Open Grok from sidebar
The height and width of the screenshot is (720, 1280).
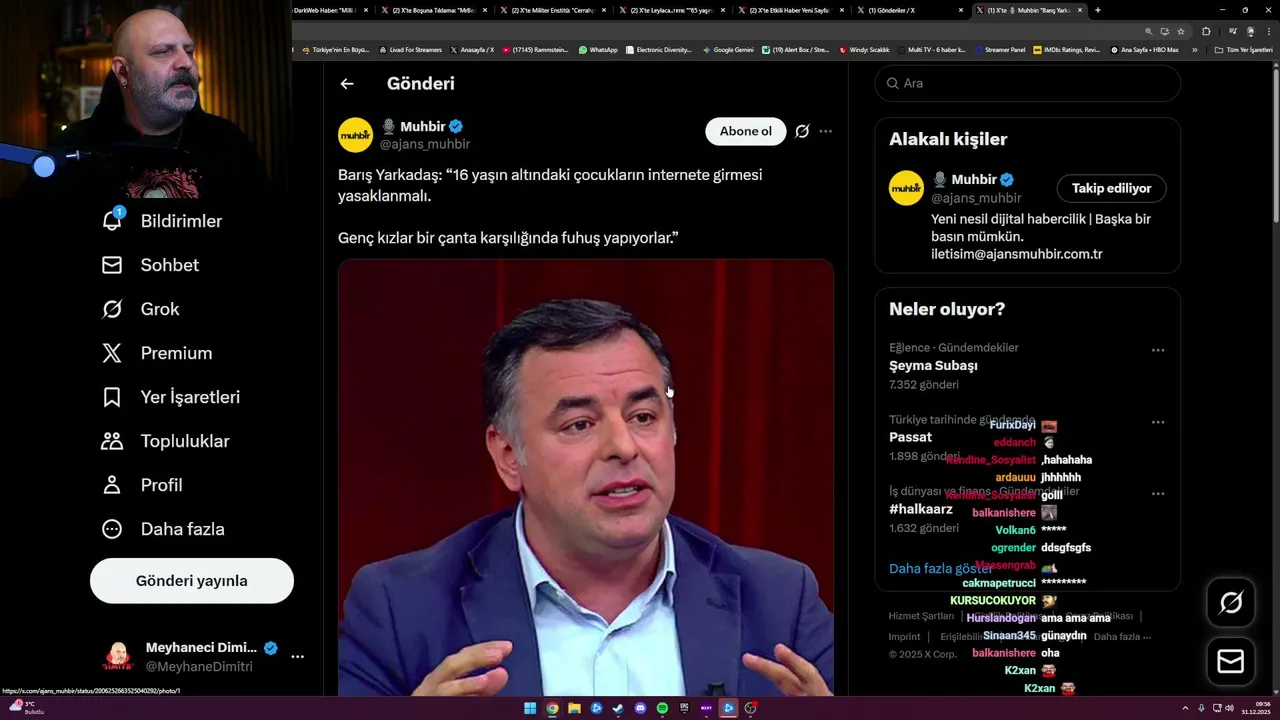tap(112, 309)
